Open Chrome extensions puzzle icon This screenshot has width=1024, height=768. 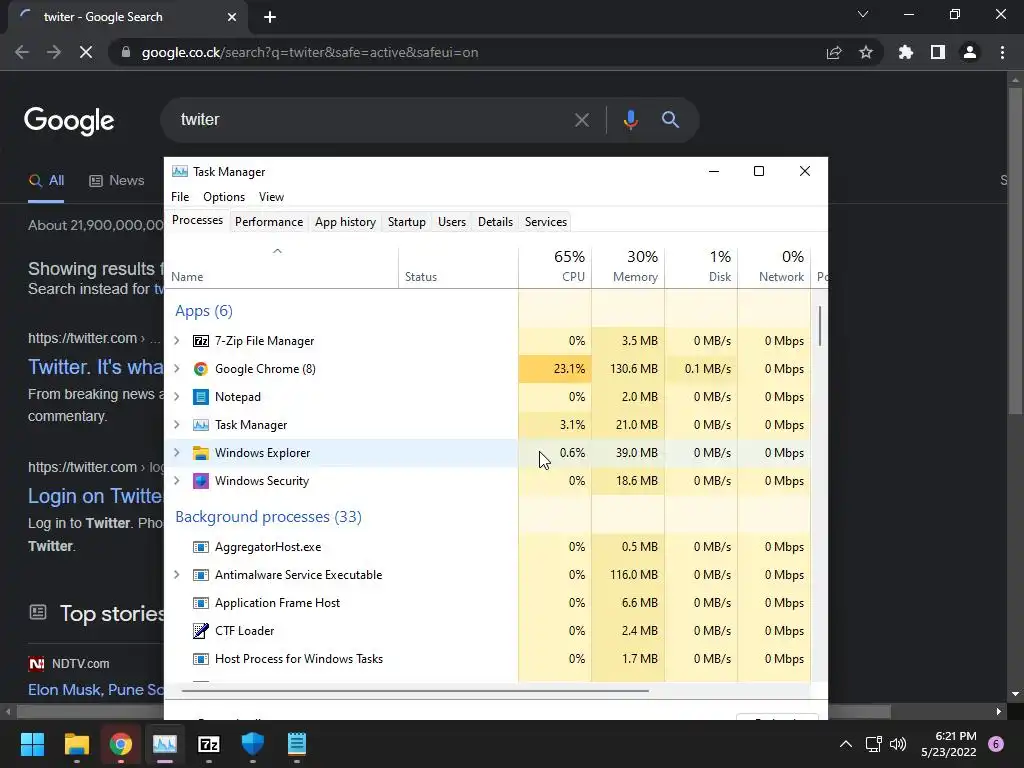point(905,52)
